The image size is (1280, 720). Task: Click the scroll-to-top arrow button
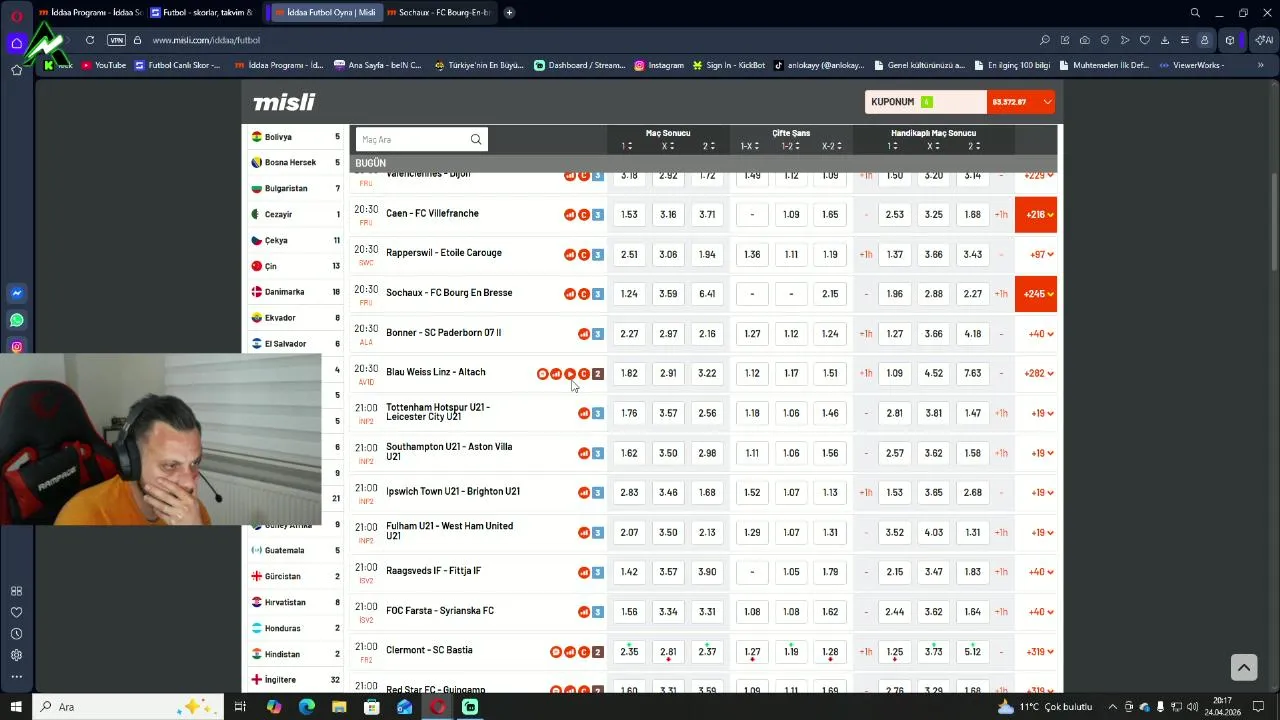[1243, 667]
